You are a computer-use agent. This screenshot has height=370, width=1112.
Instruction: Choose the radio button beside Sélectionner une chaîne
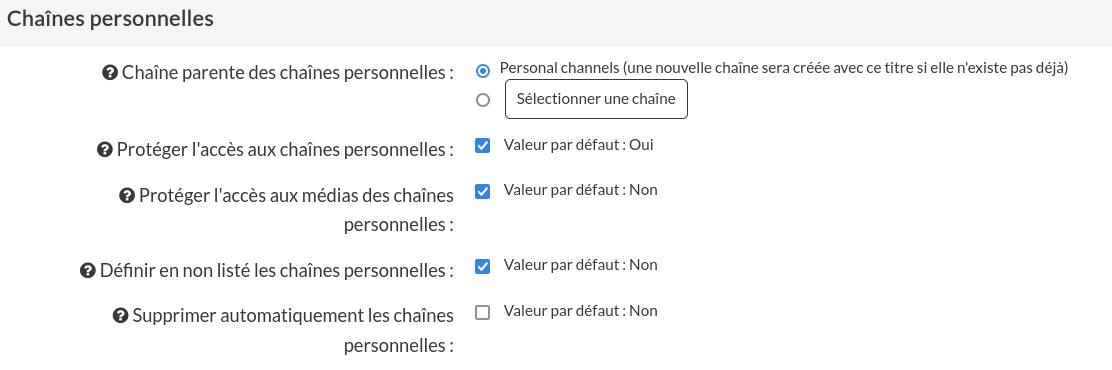483,100
